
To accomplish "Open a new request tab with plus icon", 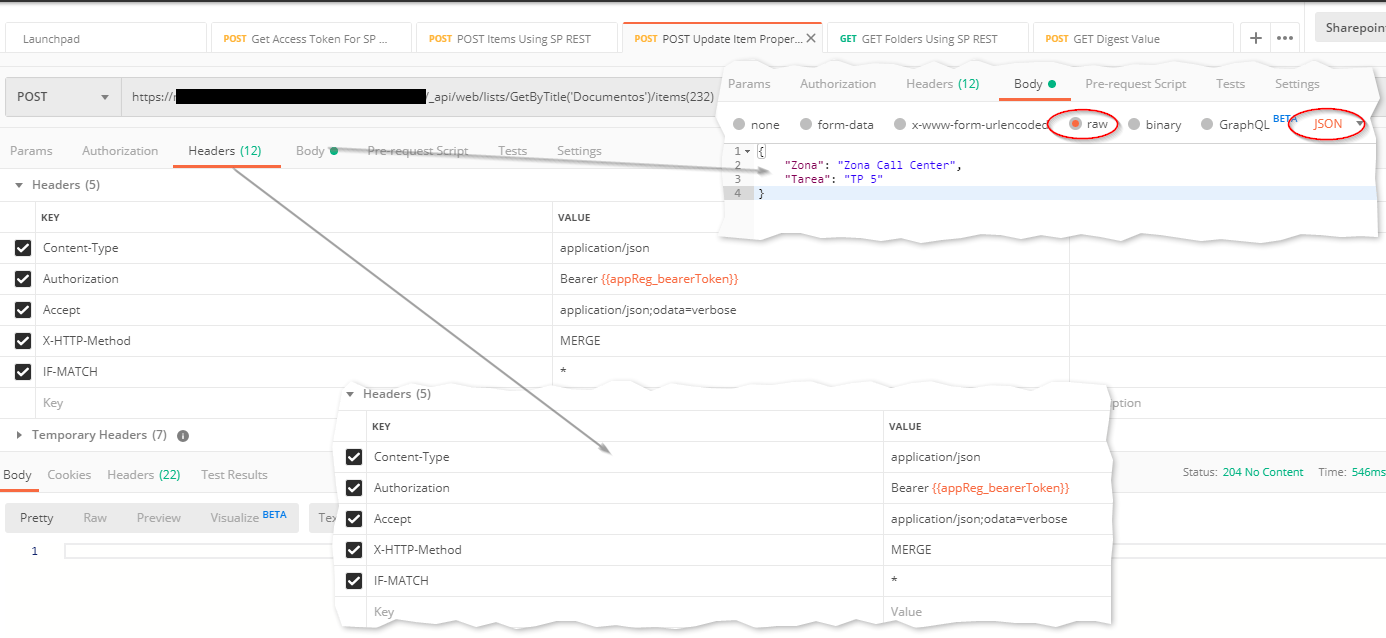I will click(x=1256, y=37).
